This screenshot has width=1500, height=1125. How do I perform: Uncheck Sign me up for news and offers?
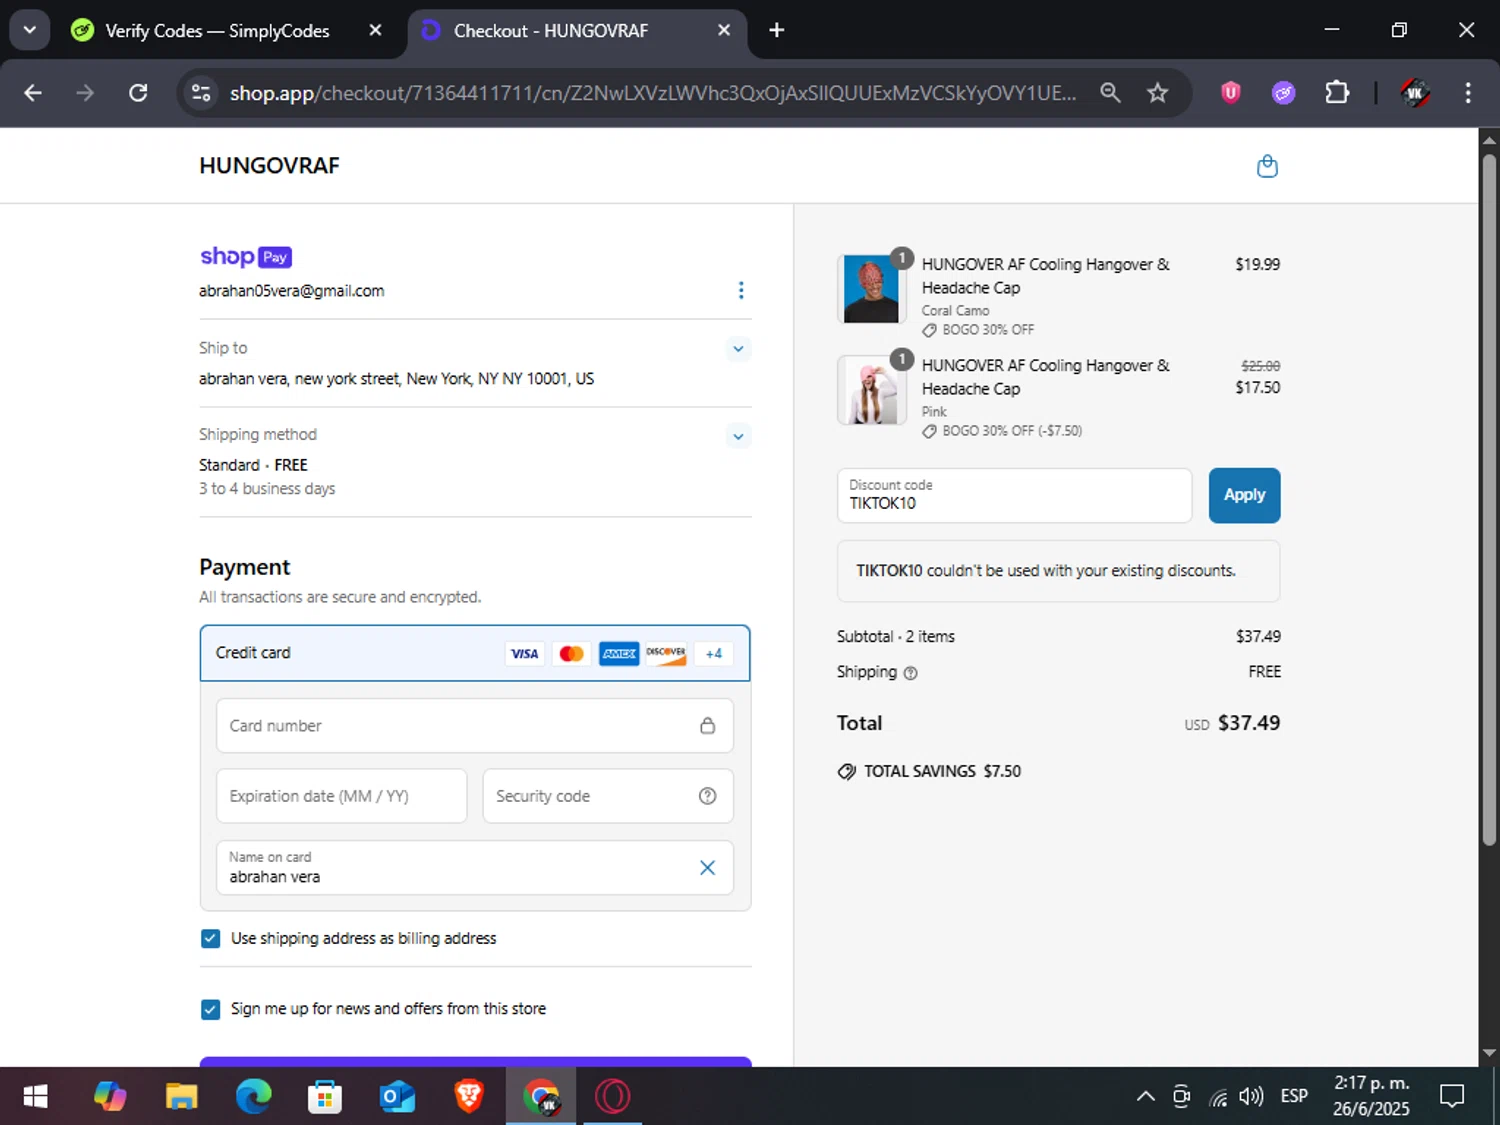pyautogui.click(x=210, y=1009)
